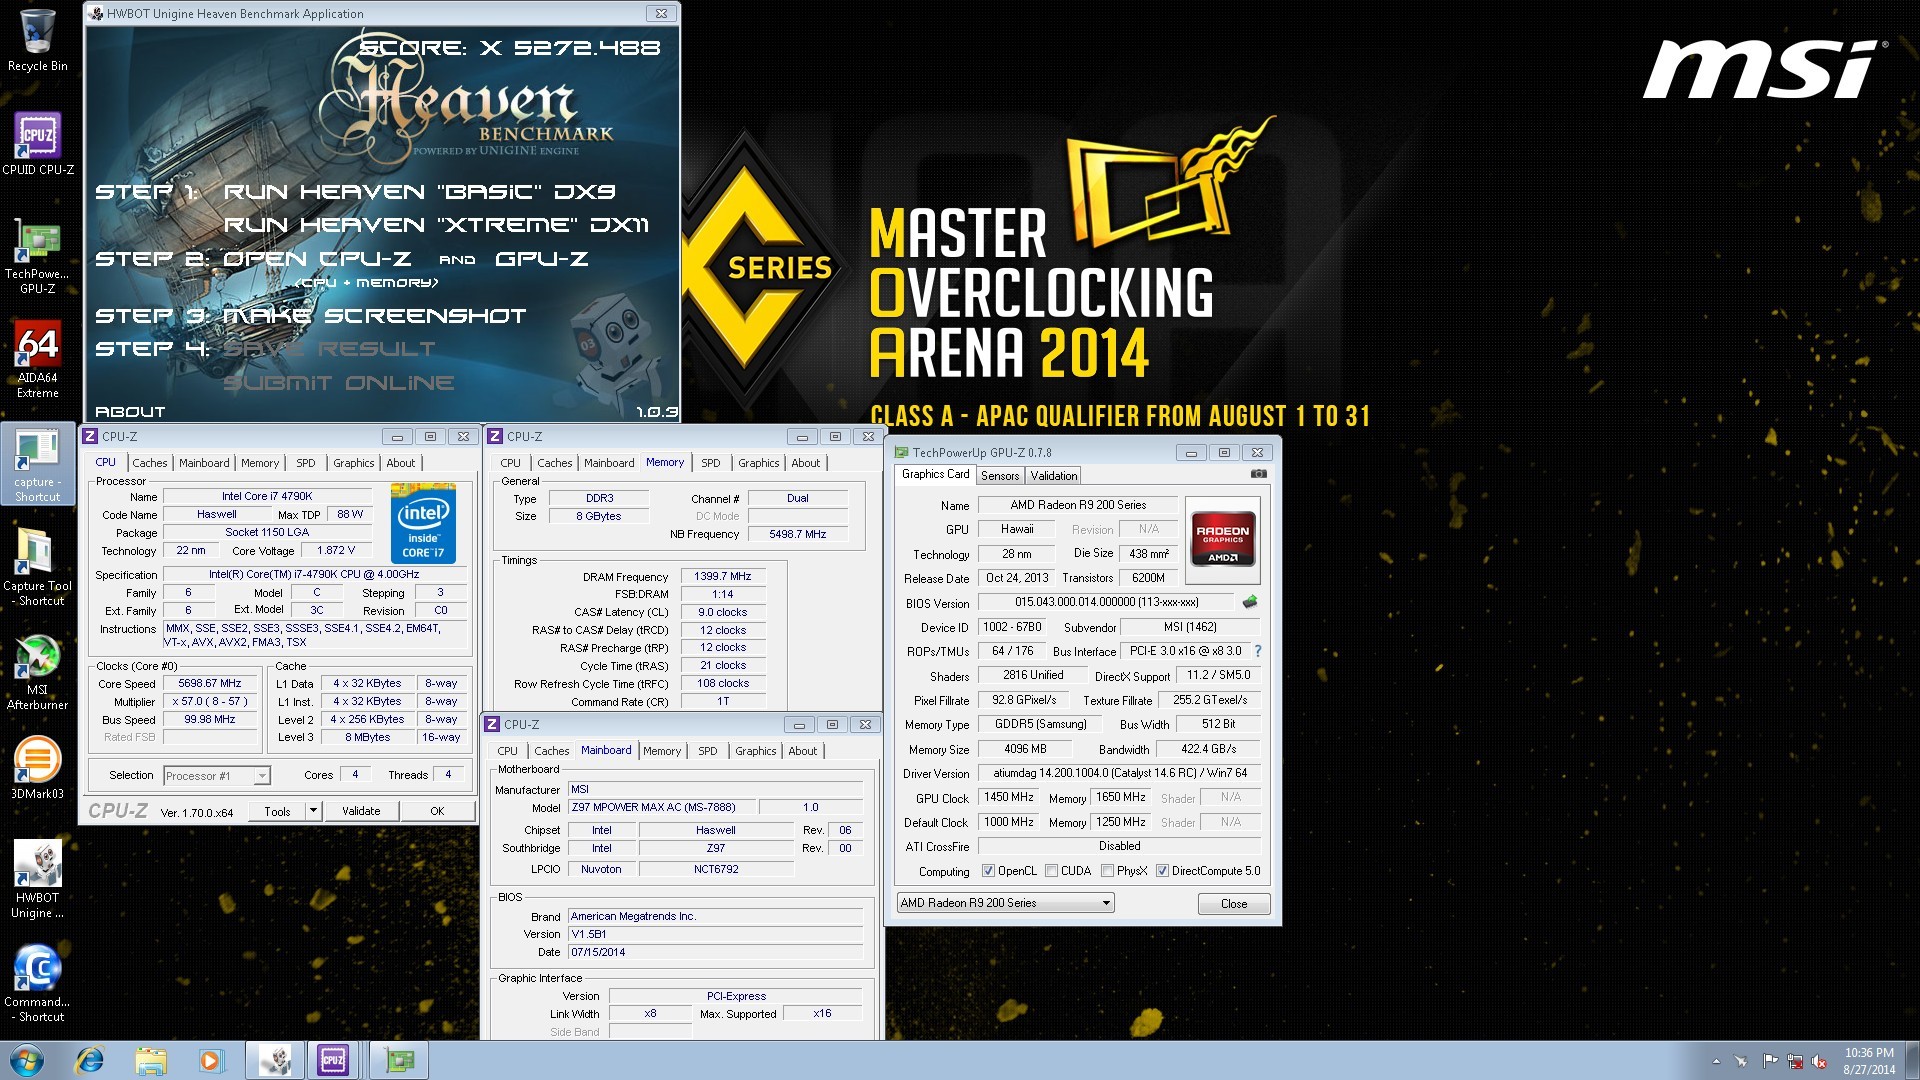The image size is (1920, 1080).
Task: Switch to HWBOT Heaven taskbar button
Action: (x=275, y=1060)
